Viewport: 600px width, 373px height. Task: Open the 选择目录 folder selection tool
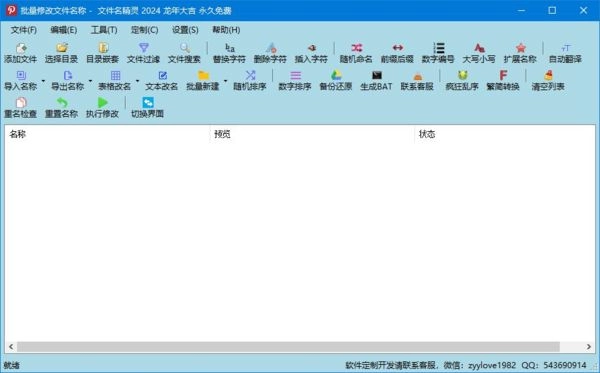pyautogui.click(x=61, y=53)
